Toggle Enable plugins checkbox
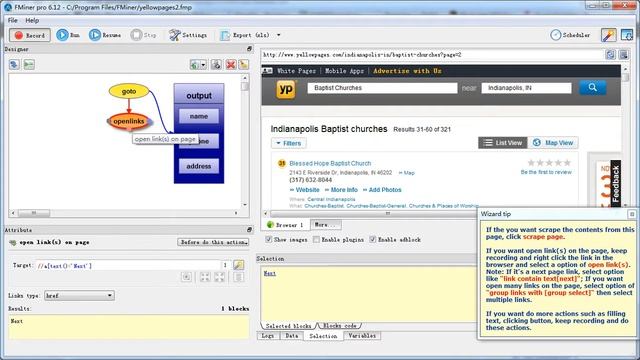The image size is (640, 360). point(316,240)
